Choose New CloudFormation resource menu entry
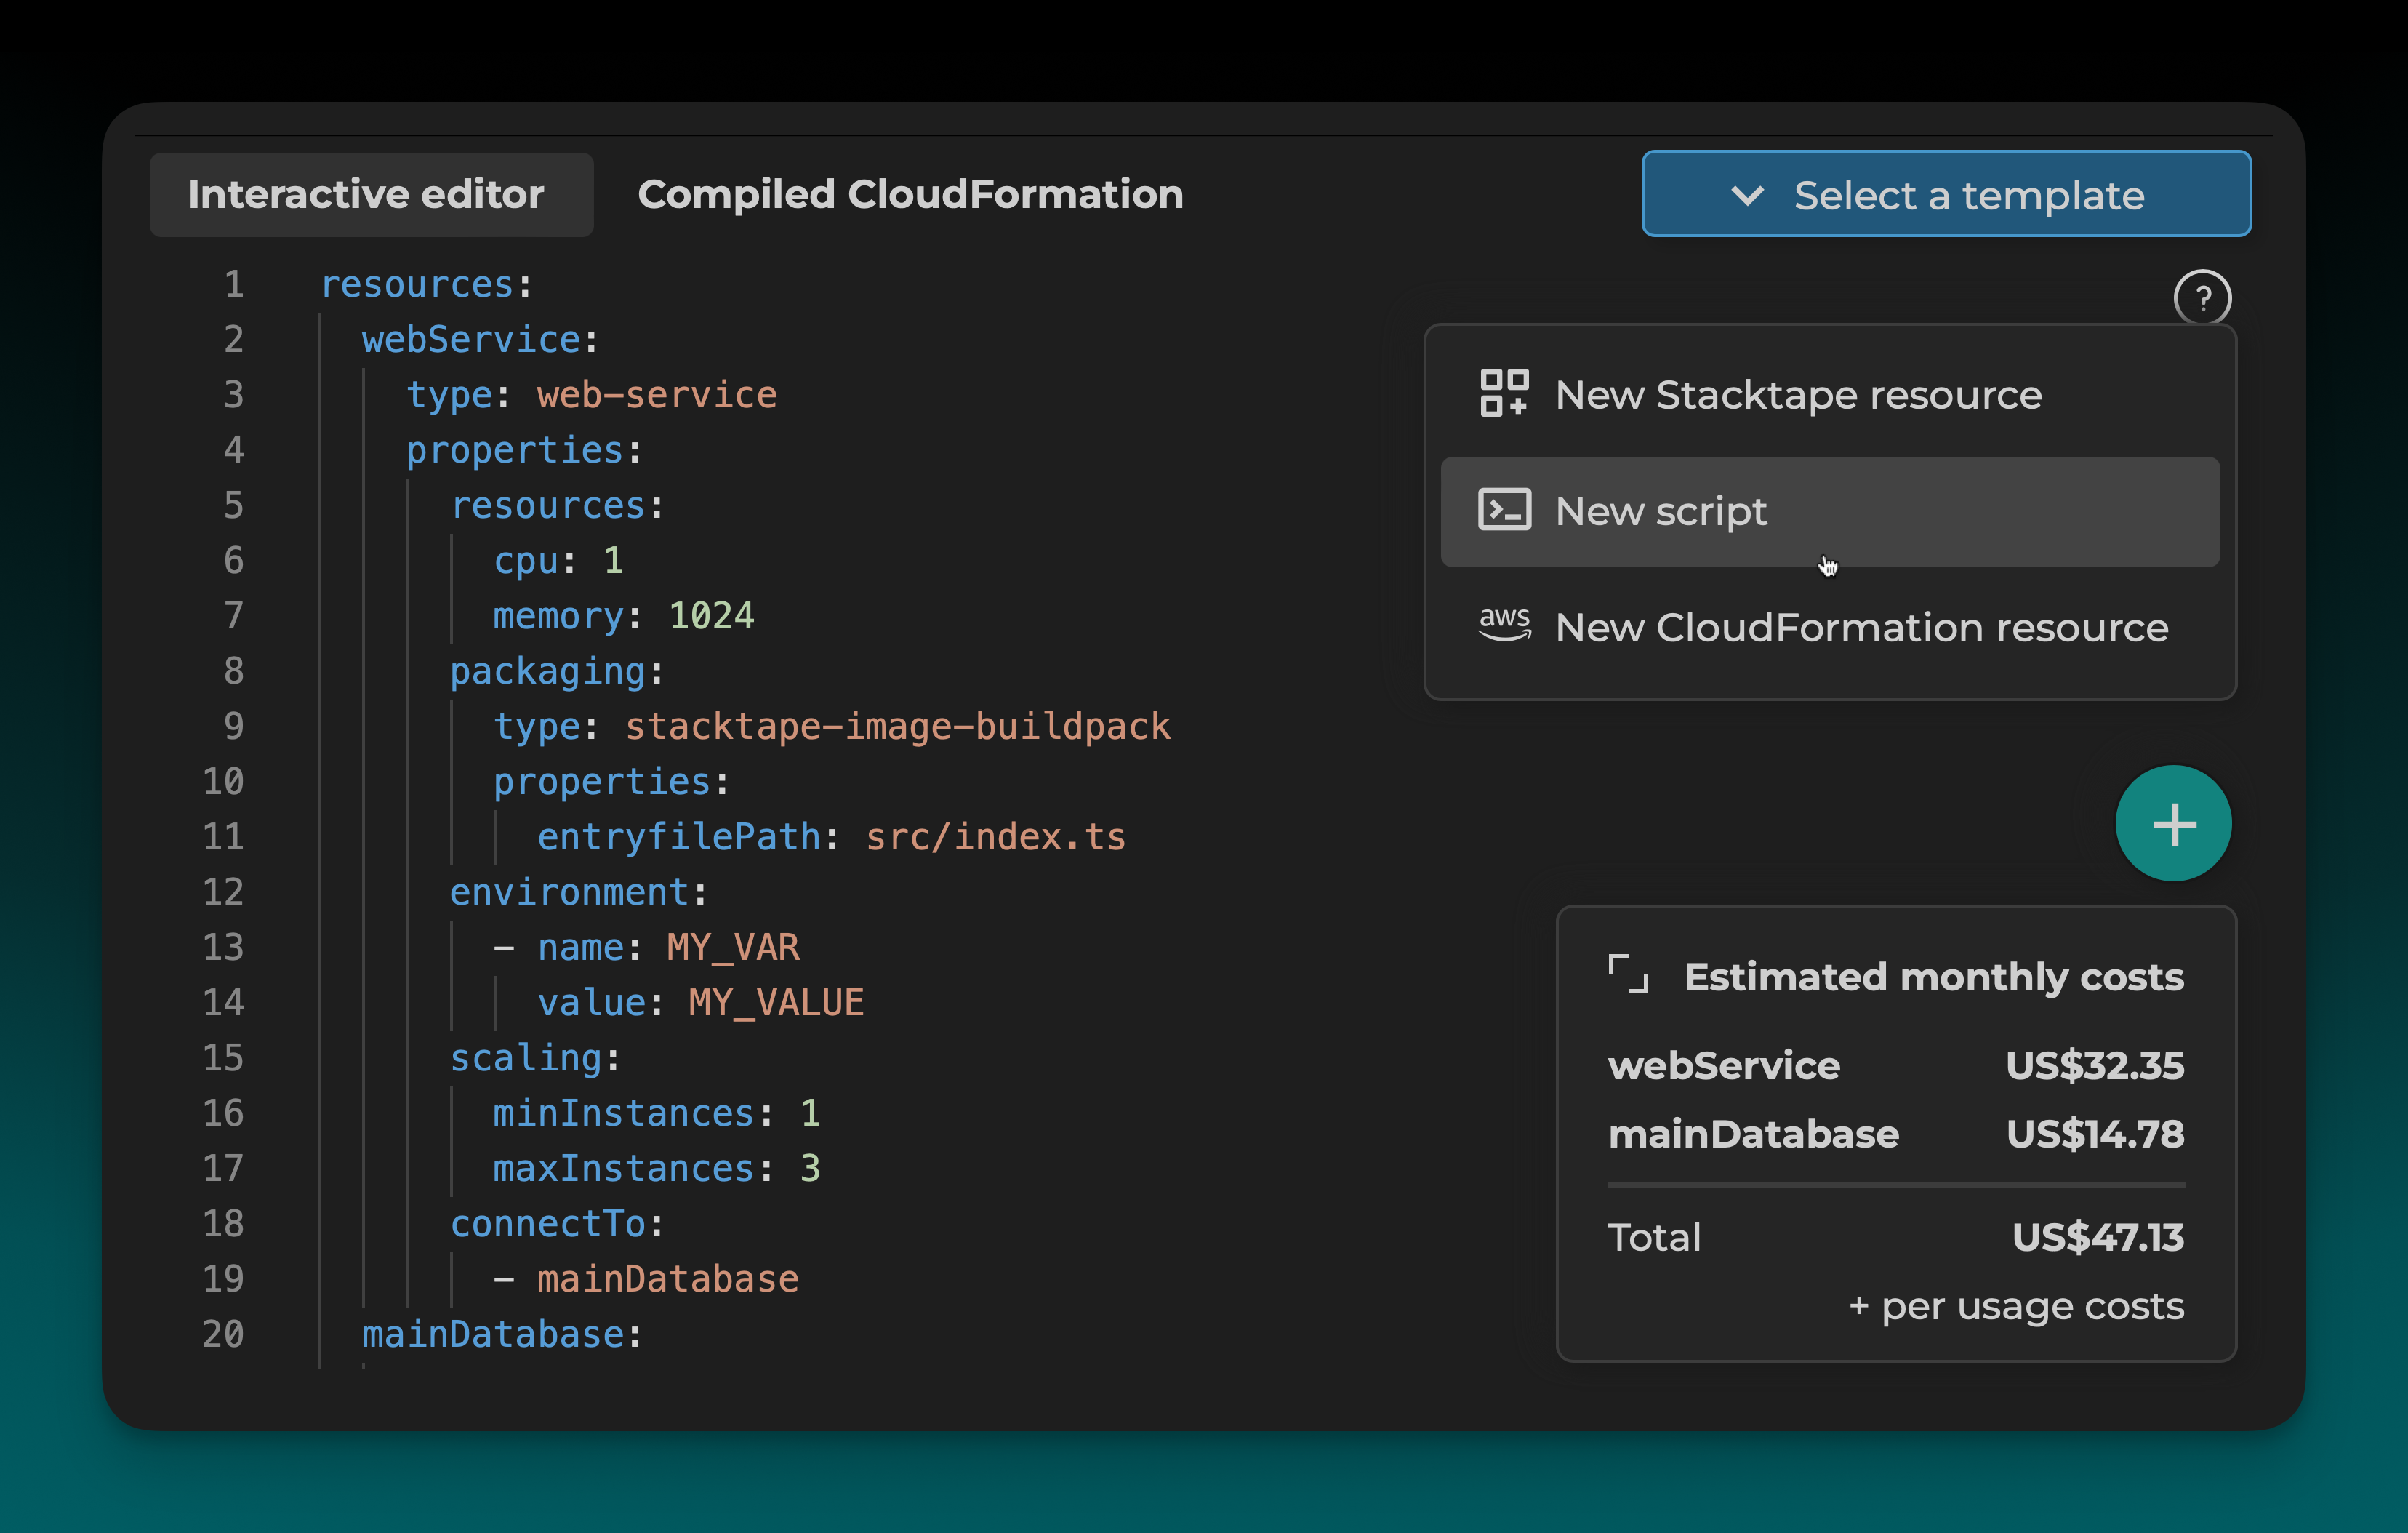Image resolution: width=2408 pixels, height=1533 pixels. (1830, 628)
